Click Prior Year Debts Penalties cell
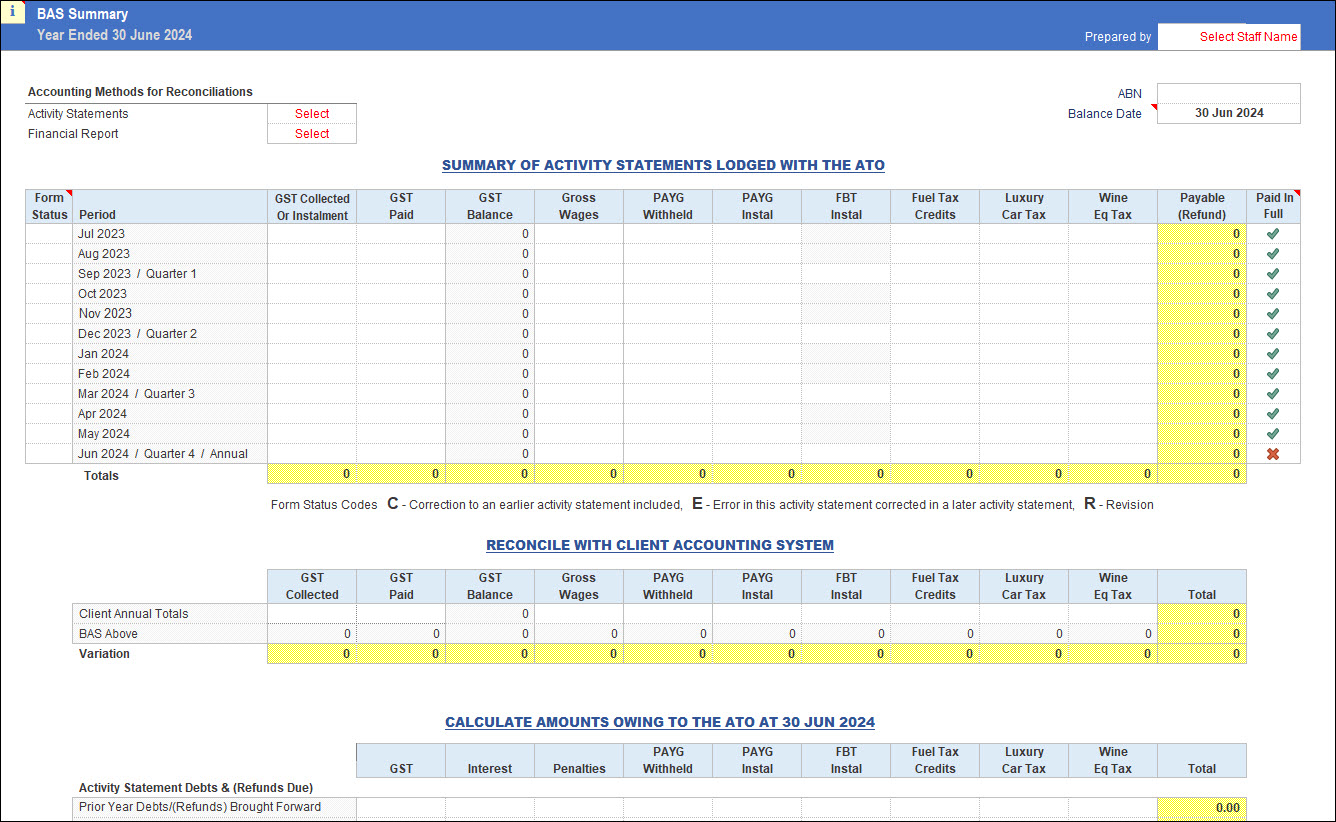This screenshot has height=822, width=1336. (x=579, y=807)
